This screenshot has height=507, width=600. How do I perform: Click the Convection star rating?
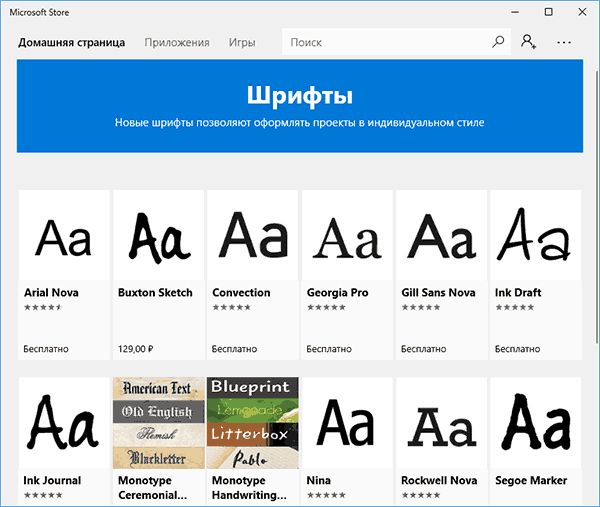pos(232,307)
